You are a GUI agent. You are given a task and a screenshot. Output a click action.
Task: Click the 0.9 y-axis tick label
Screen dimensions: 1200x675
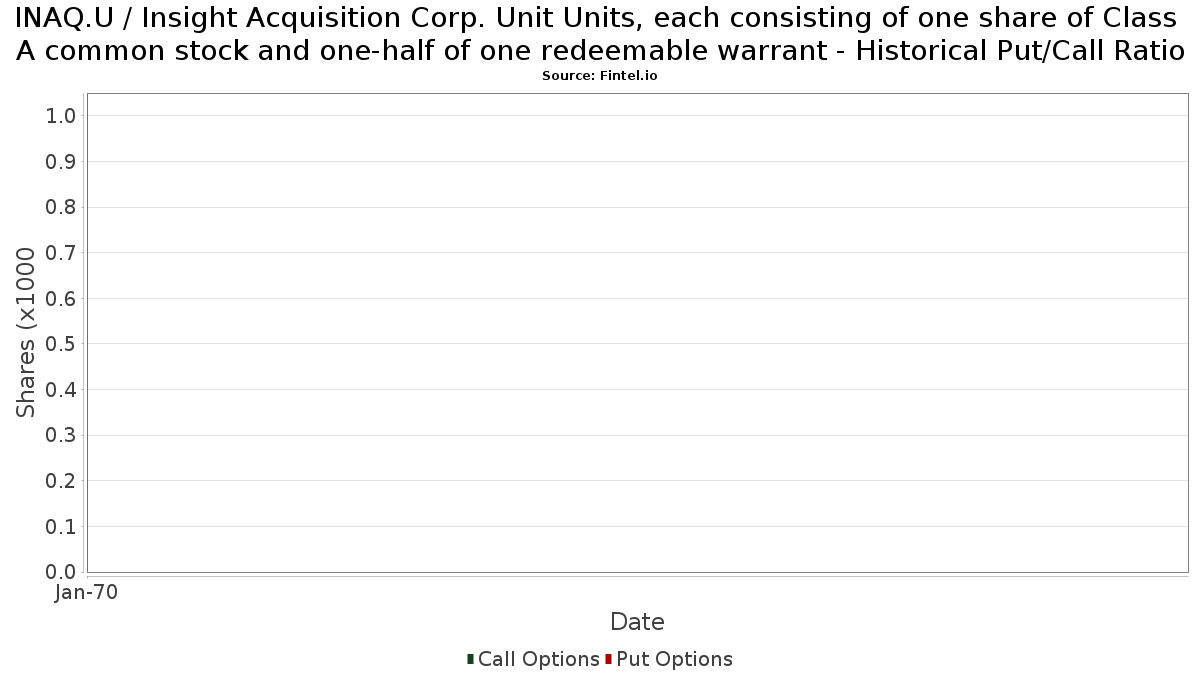coord(61,162)
